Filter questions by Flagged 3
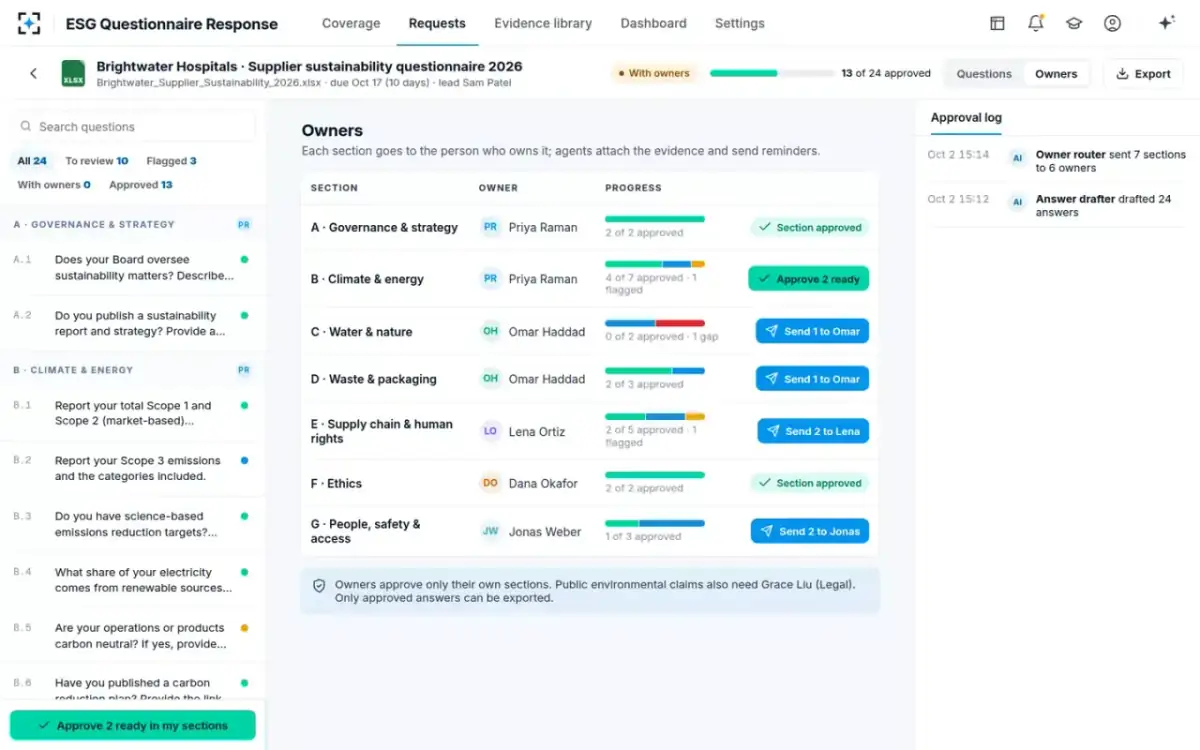The image size is (1200, 750). click(171, 161)
